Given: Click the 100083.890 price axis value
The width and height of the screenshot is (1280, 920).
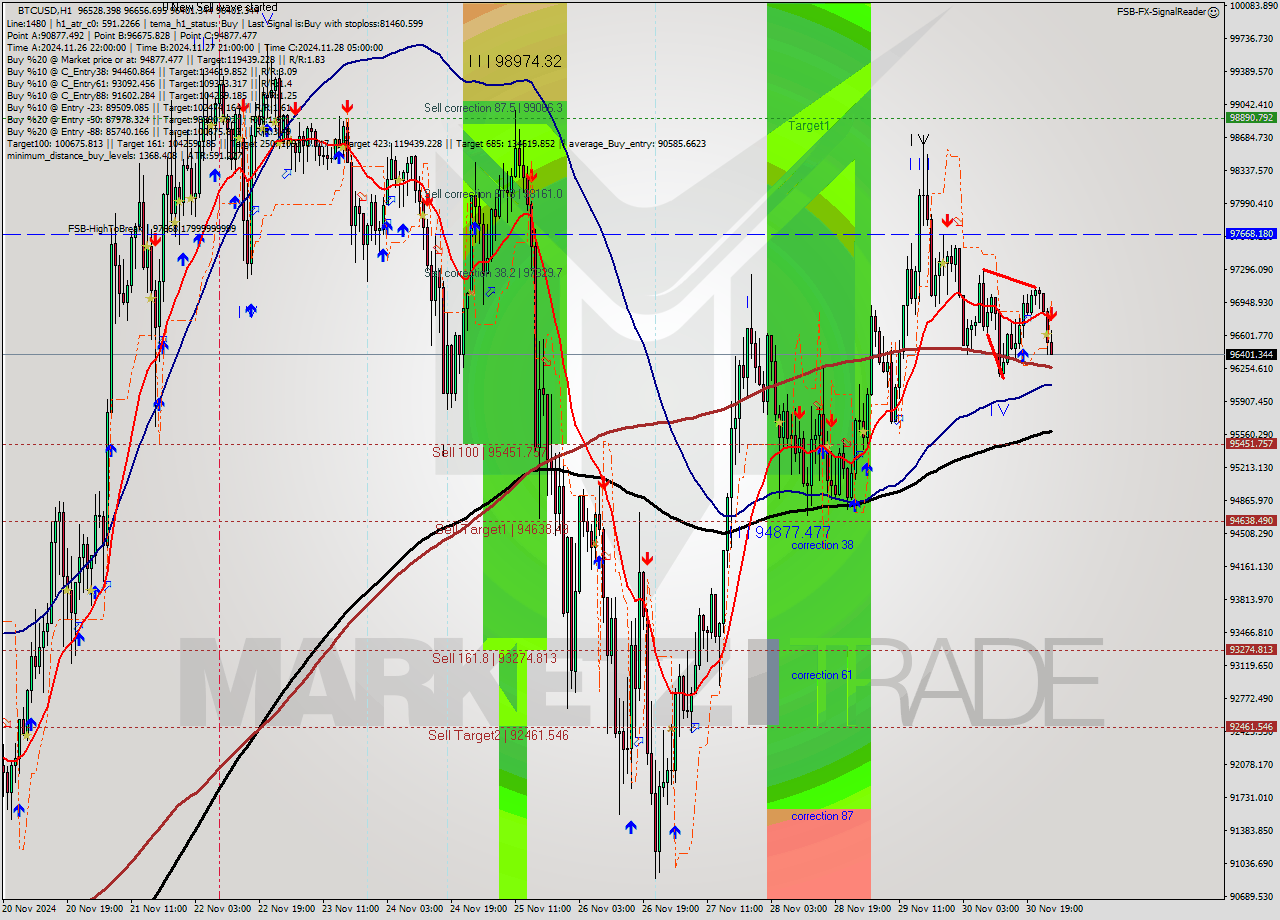Looking at the screenshot, I should (1252, 5).
